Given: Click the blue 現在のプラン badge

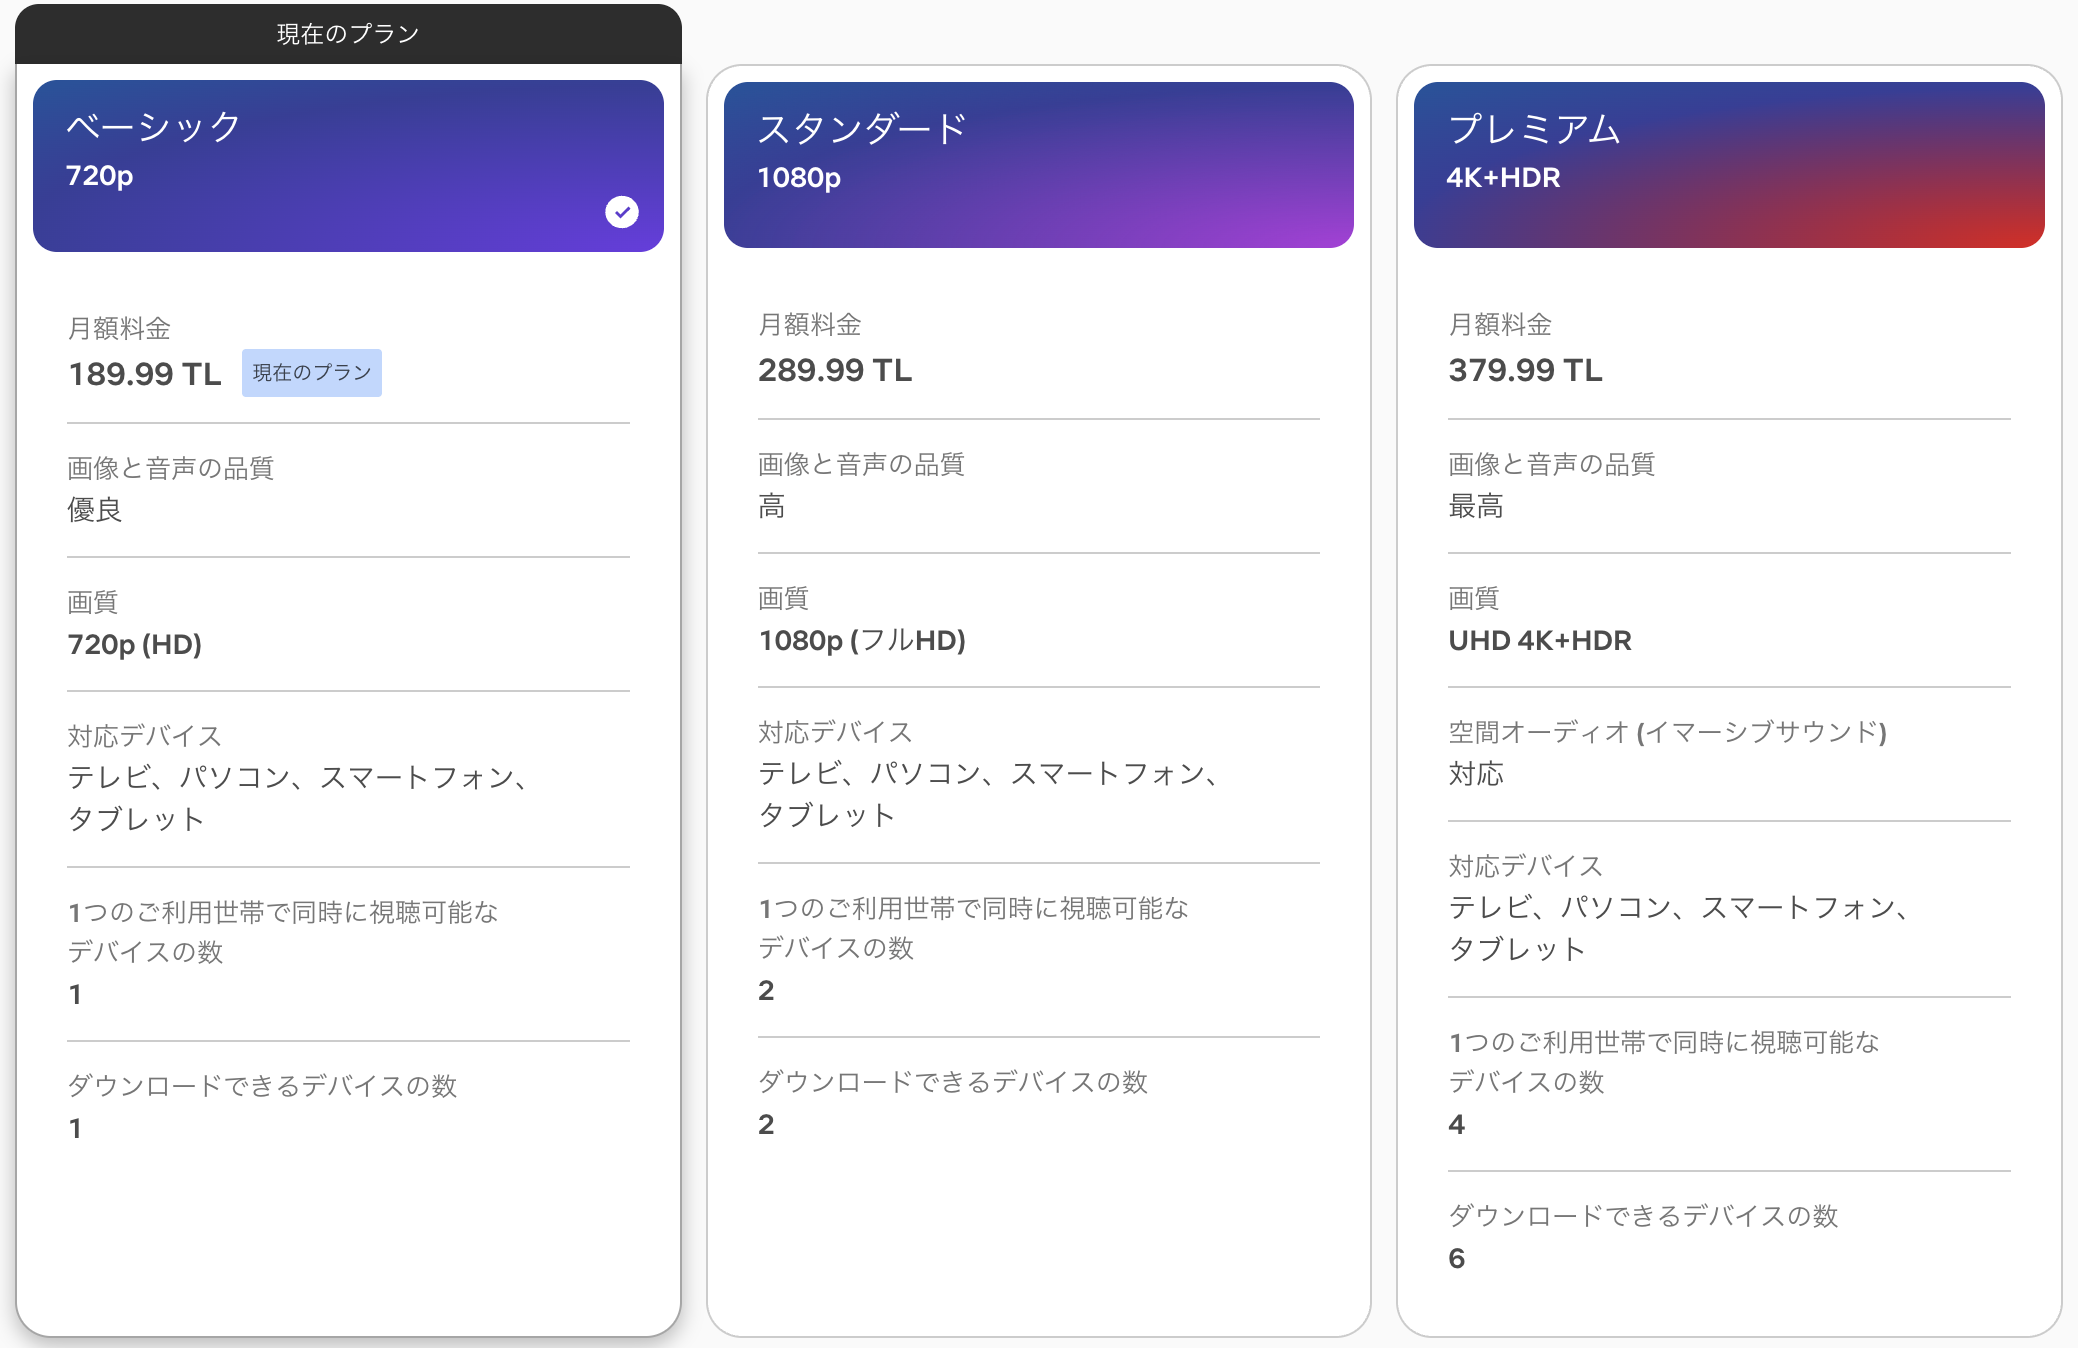Looking at the screenshot, I should point(311,373).
